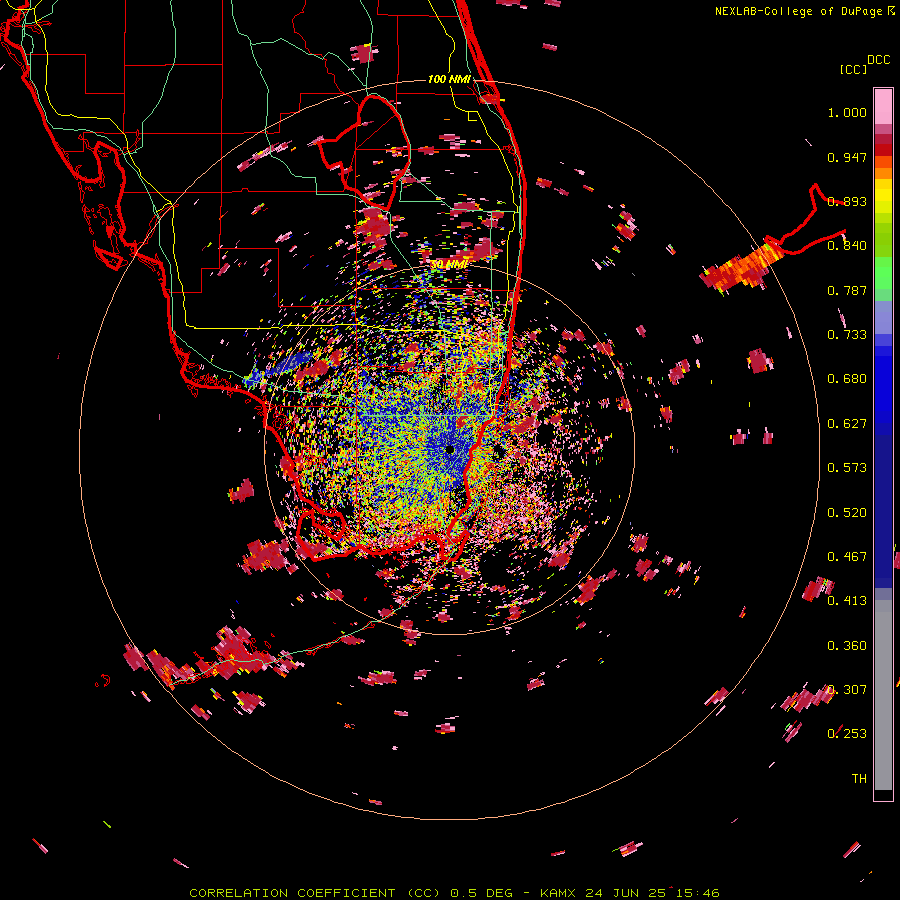This screenshot has height=900, width=900.
Task: Select the 0.680 legend value
Action: coord(847,379)
